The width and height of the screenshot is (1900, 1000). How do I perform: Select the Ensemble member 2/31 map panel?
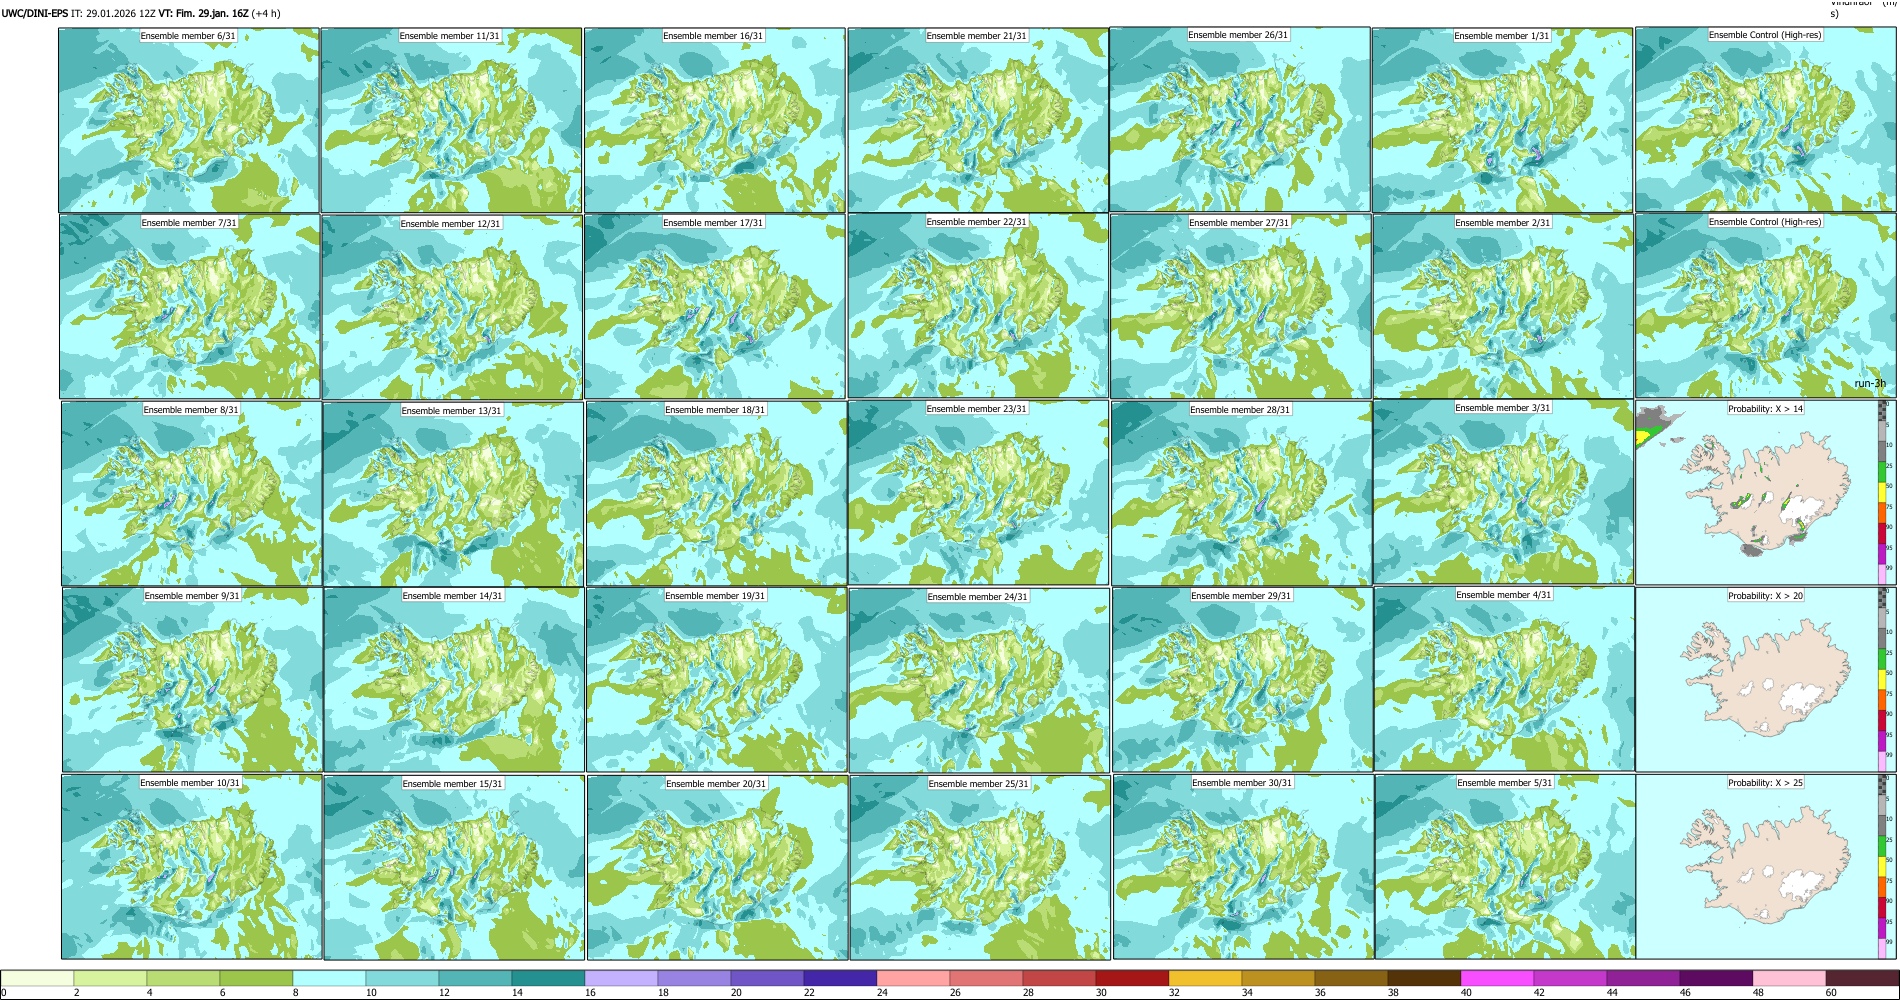pos(1503,307)
